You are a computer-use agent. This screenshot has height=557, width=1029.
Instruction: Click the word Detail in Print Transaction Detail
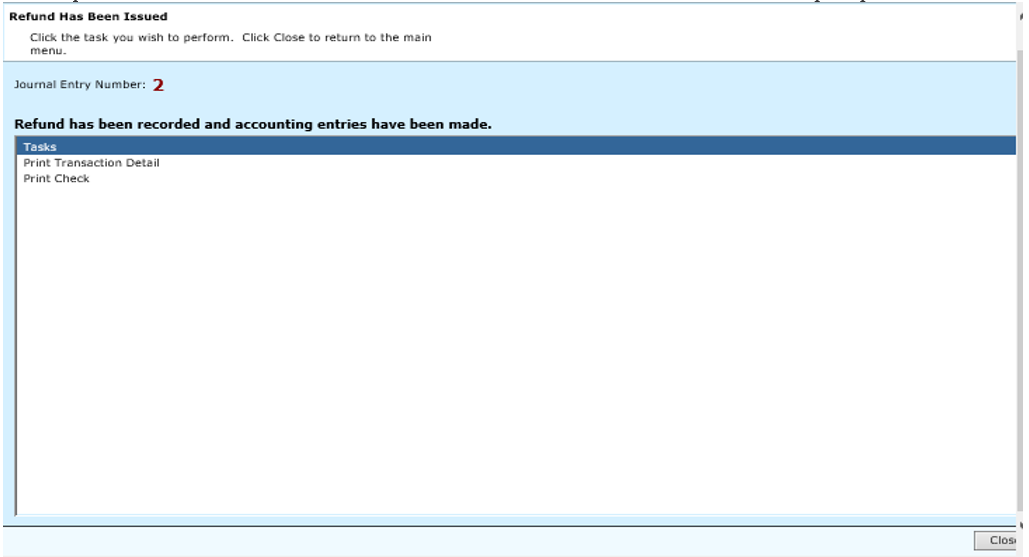[x=142, y=163]
